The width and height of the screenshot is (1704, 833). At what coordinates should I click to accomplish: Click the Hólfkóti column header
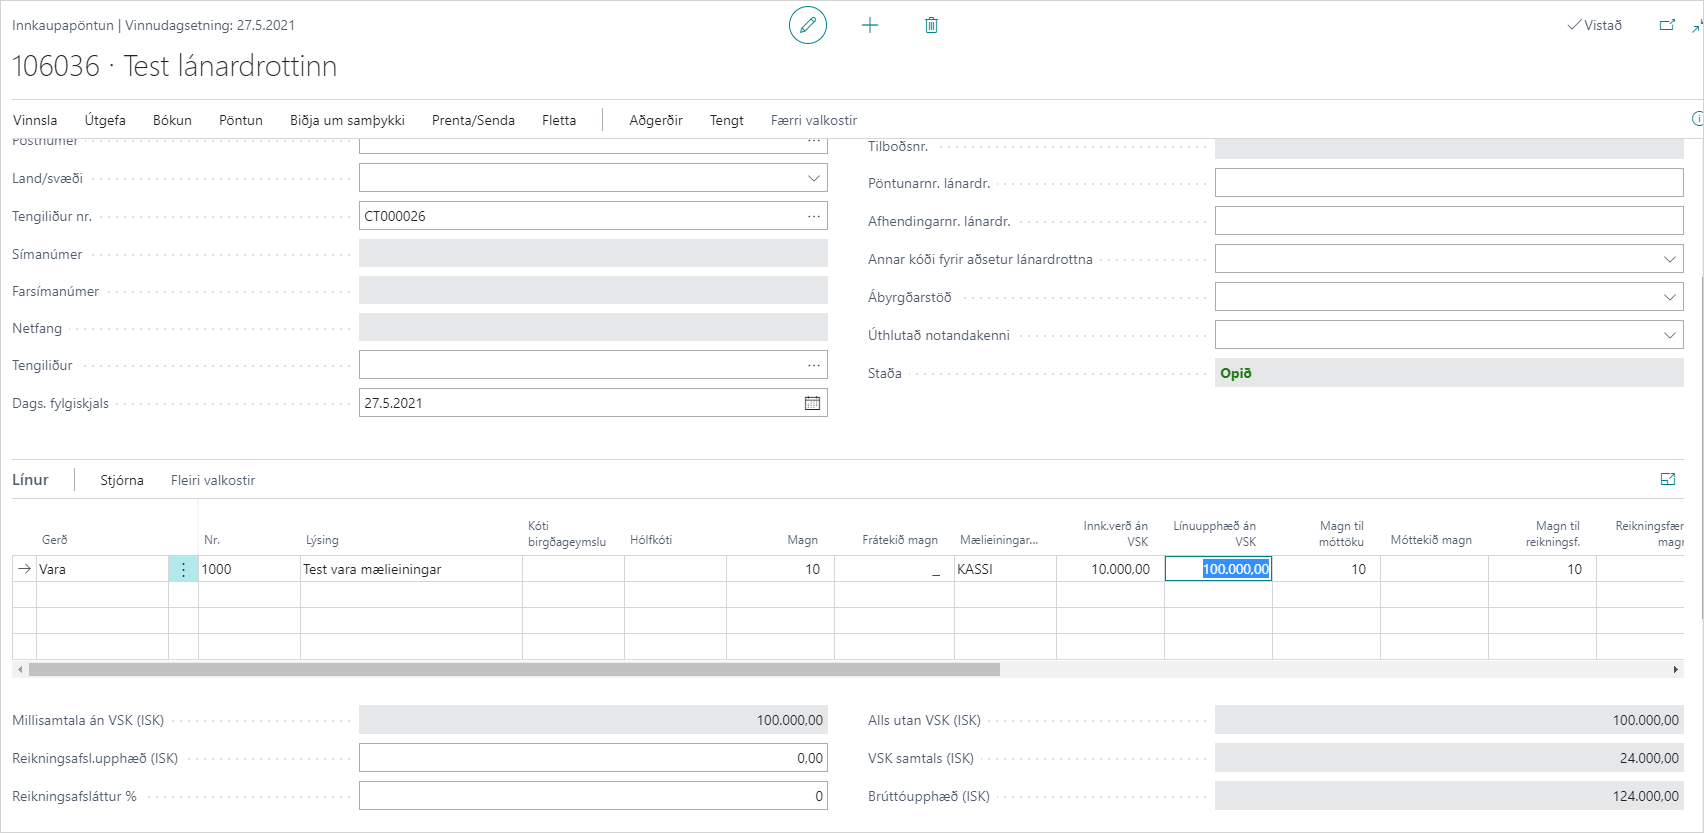651,540
